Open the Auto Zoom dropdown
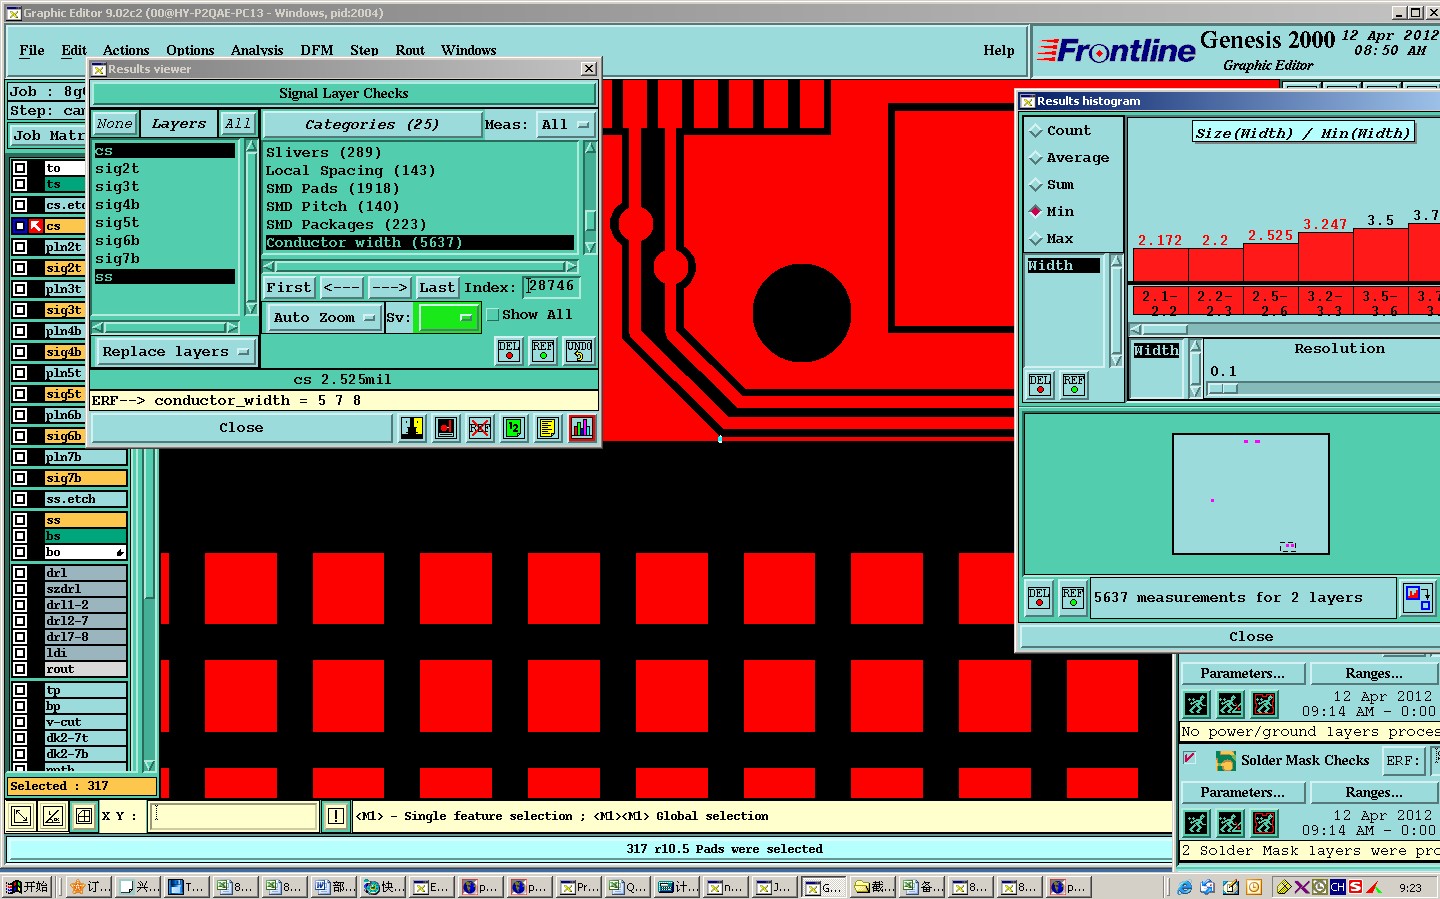This screenshot has width=1440, height=899. [324, 318]
